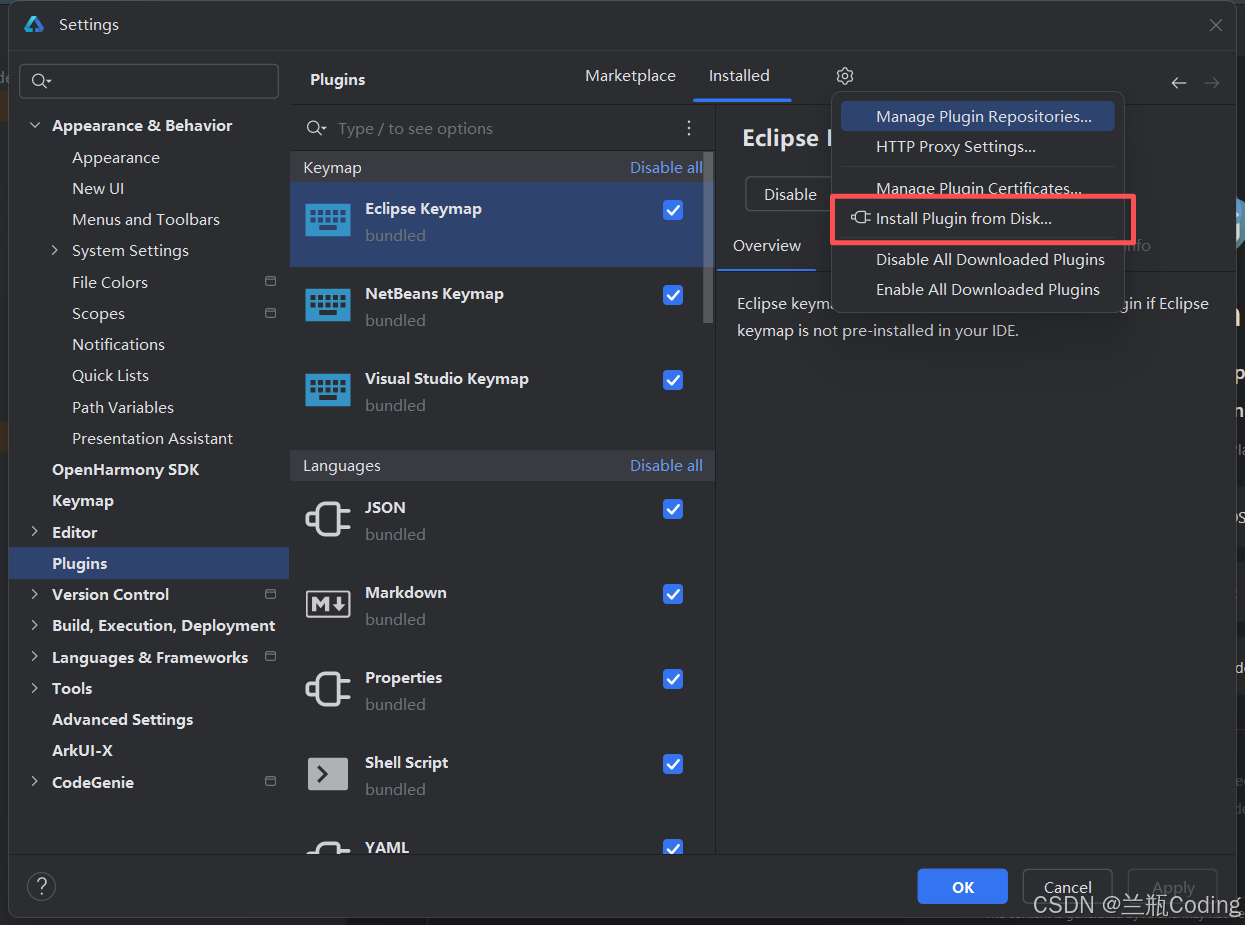The height and width of the screenshot is (925, 1245).
Task: Click Disable all link for Keymap group
Action: 666,168
